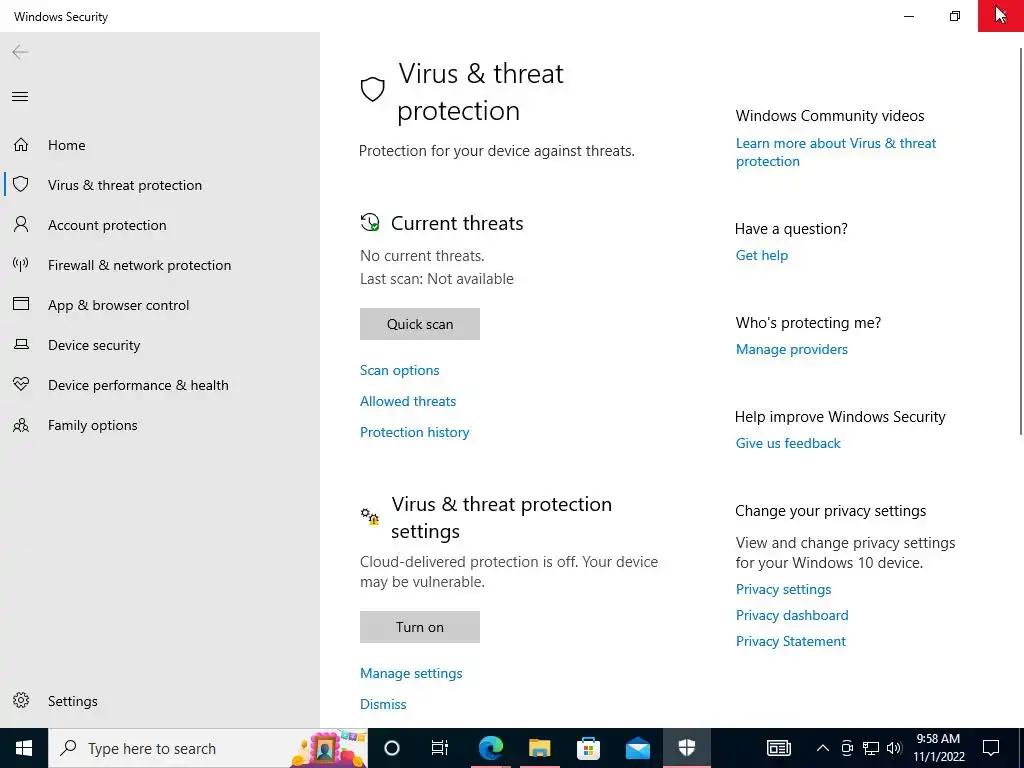Click the Family options people icon
Screen dimensions: 1024x768
[x=21, y=425]
